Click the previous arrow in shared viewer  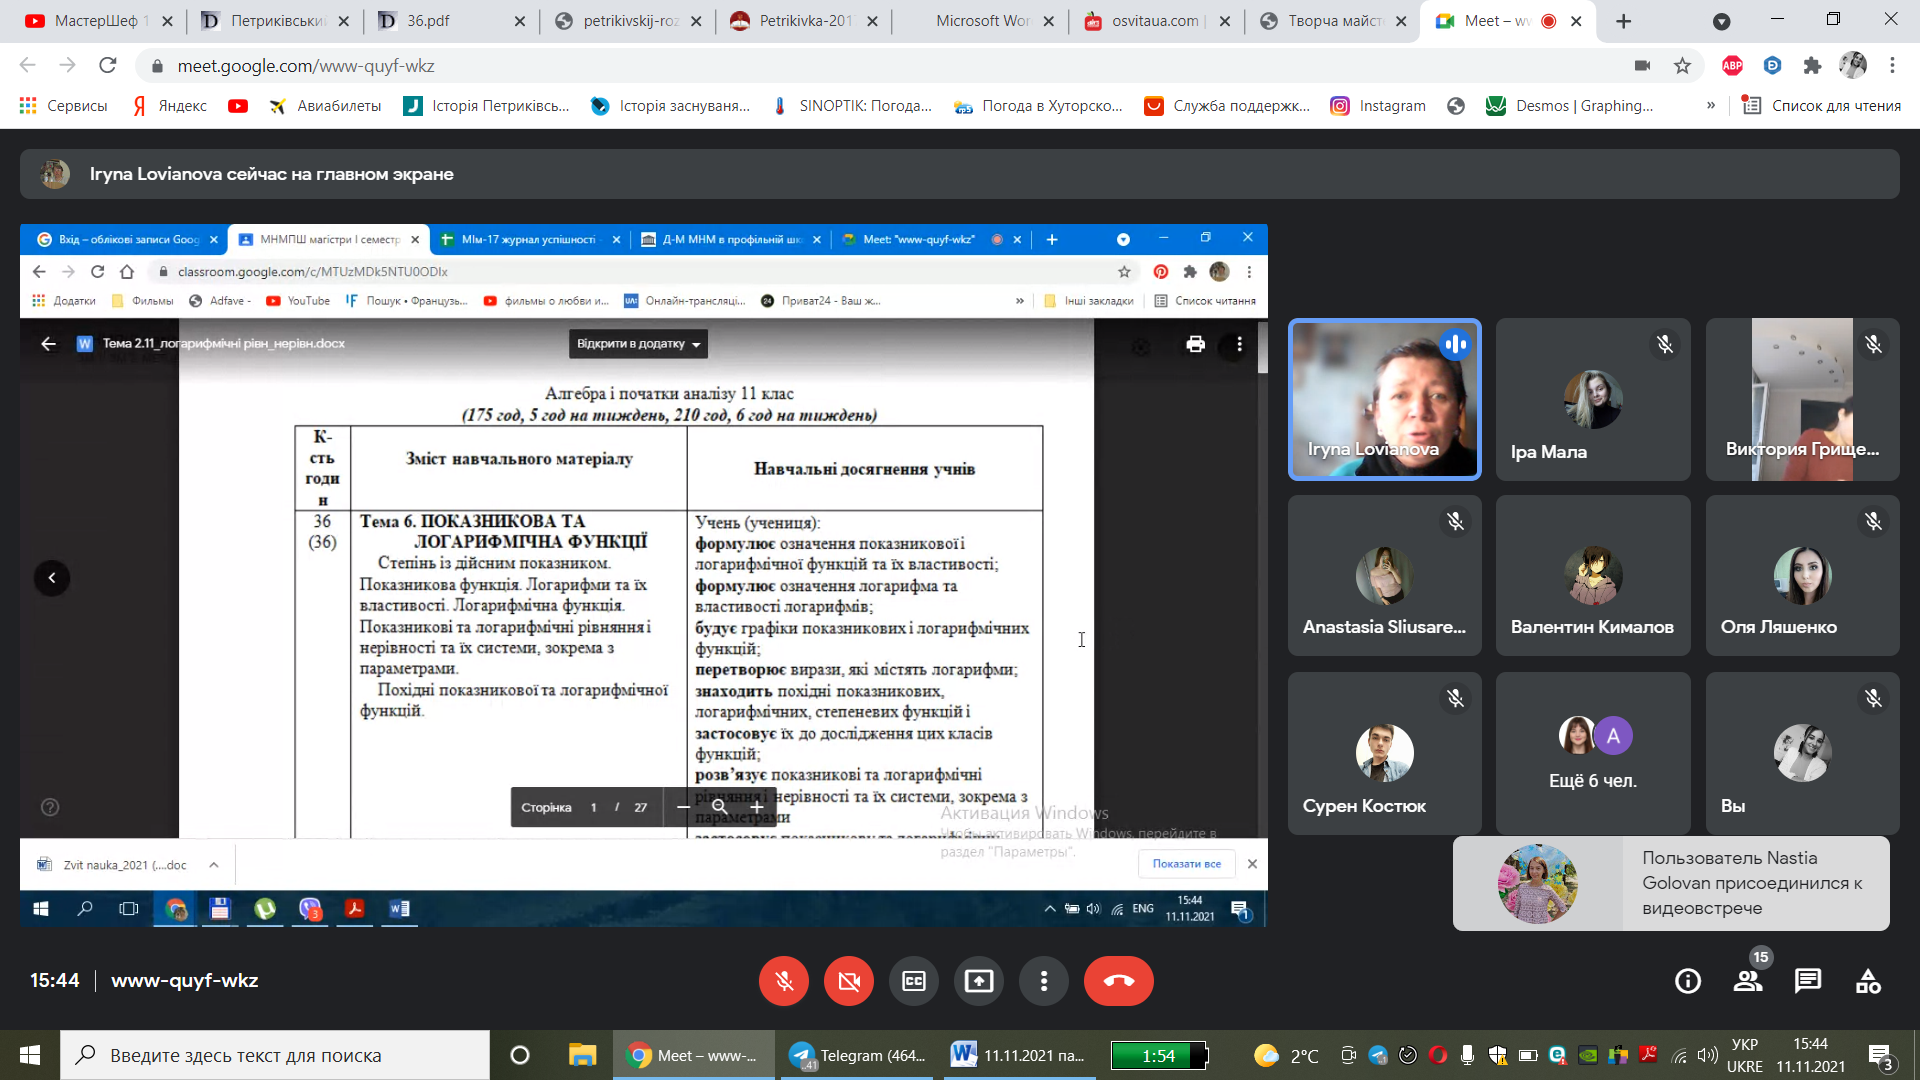coord(52,578)
